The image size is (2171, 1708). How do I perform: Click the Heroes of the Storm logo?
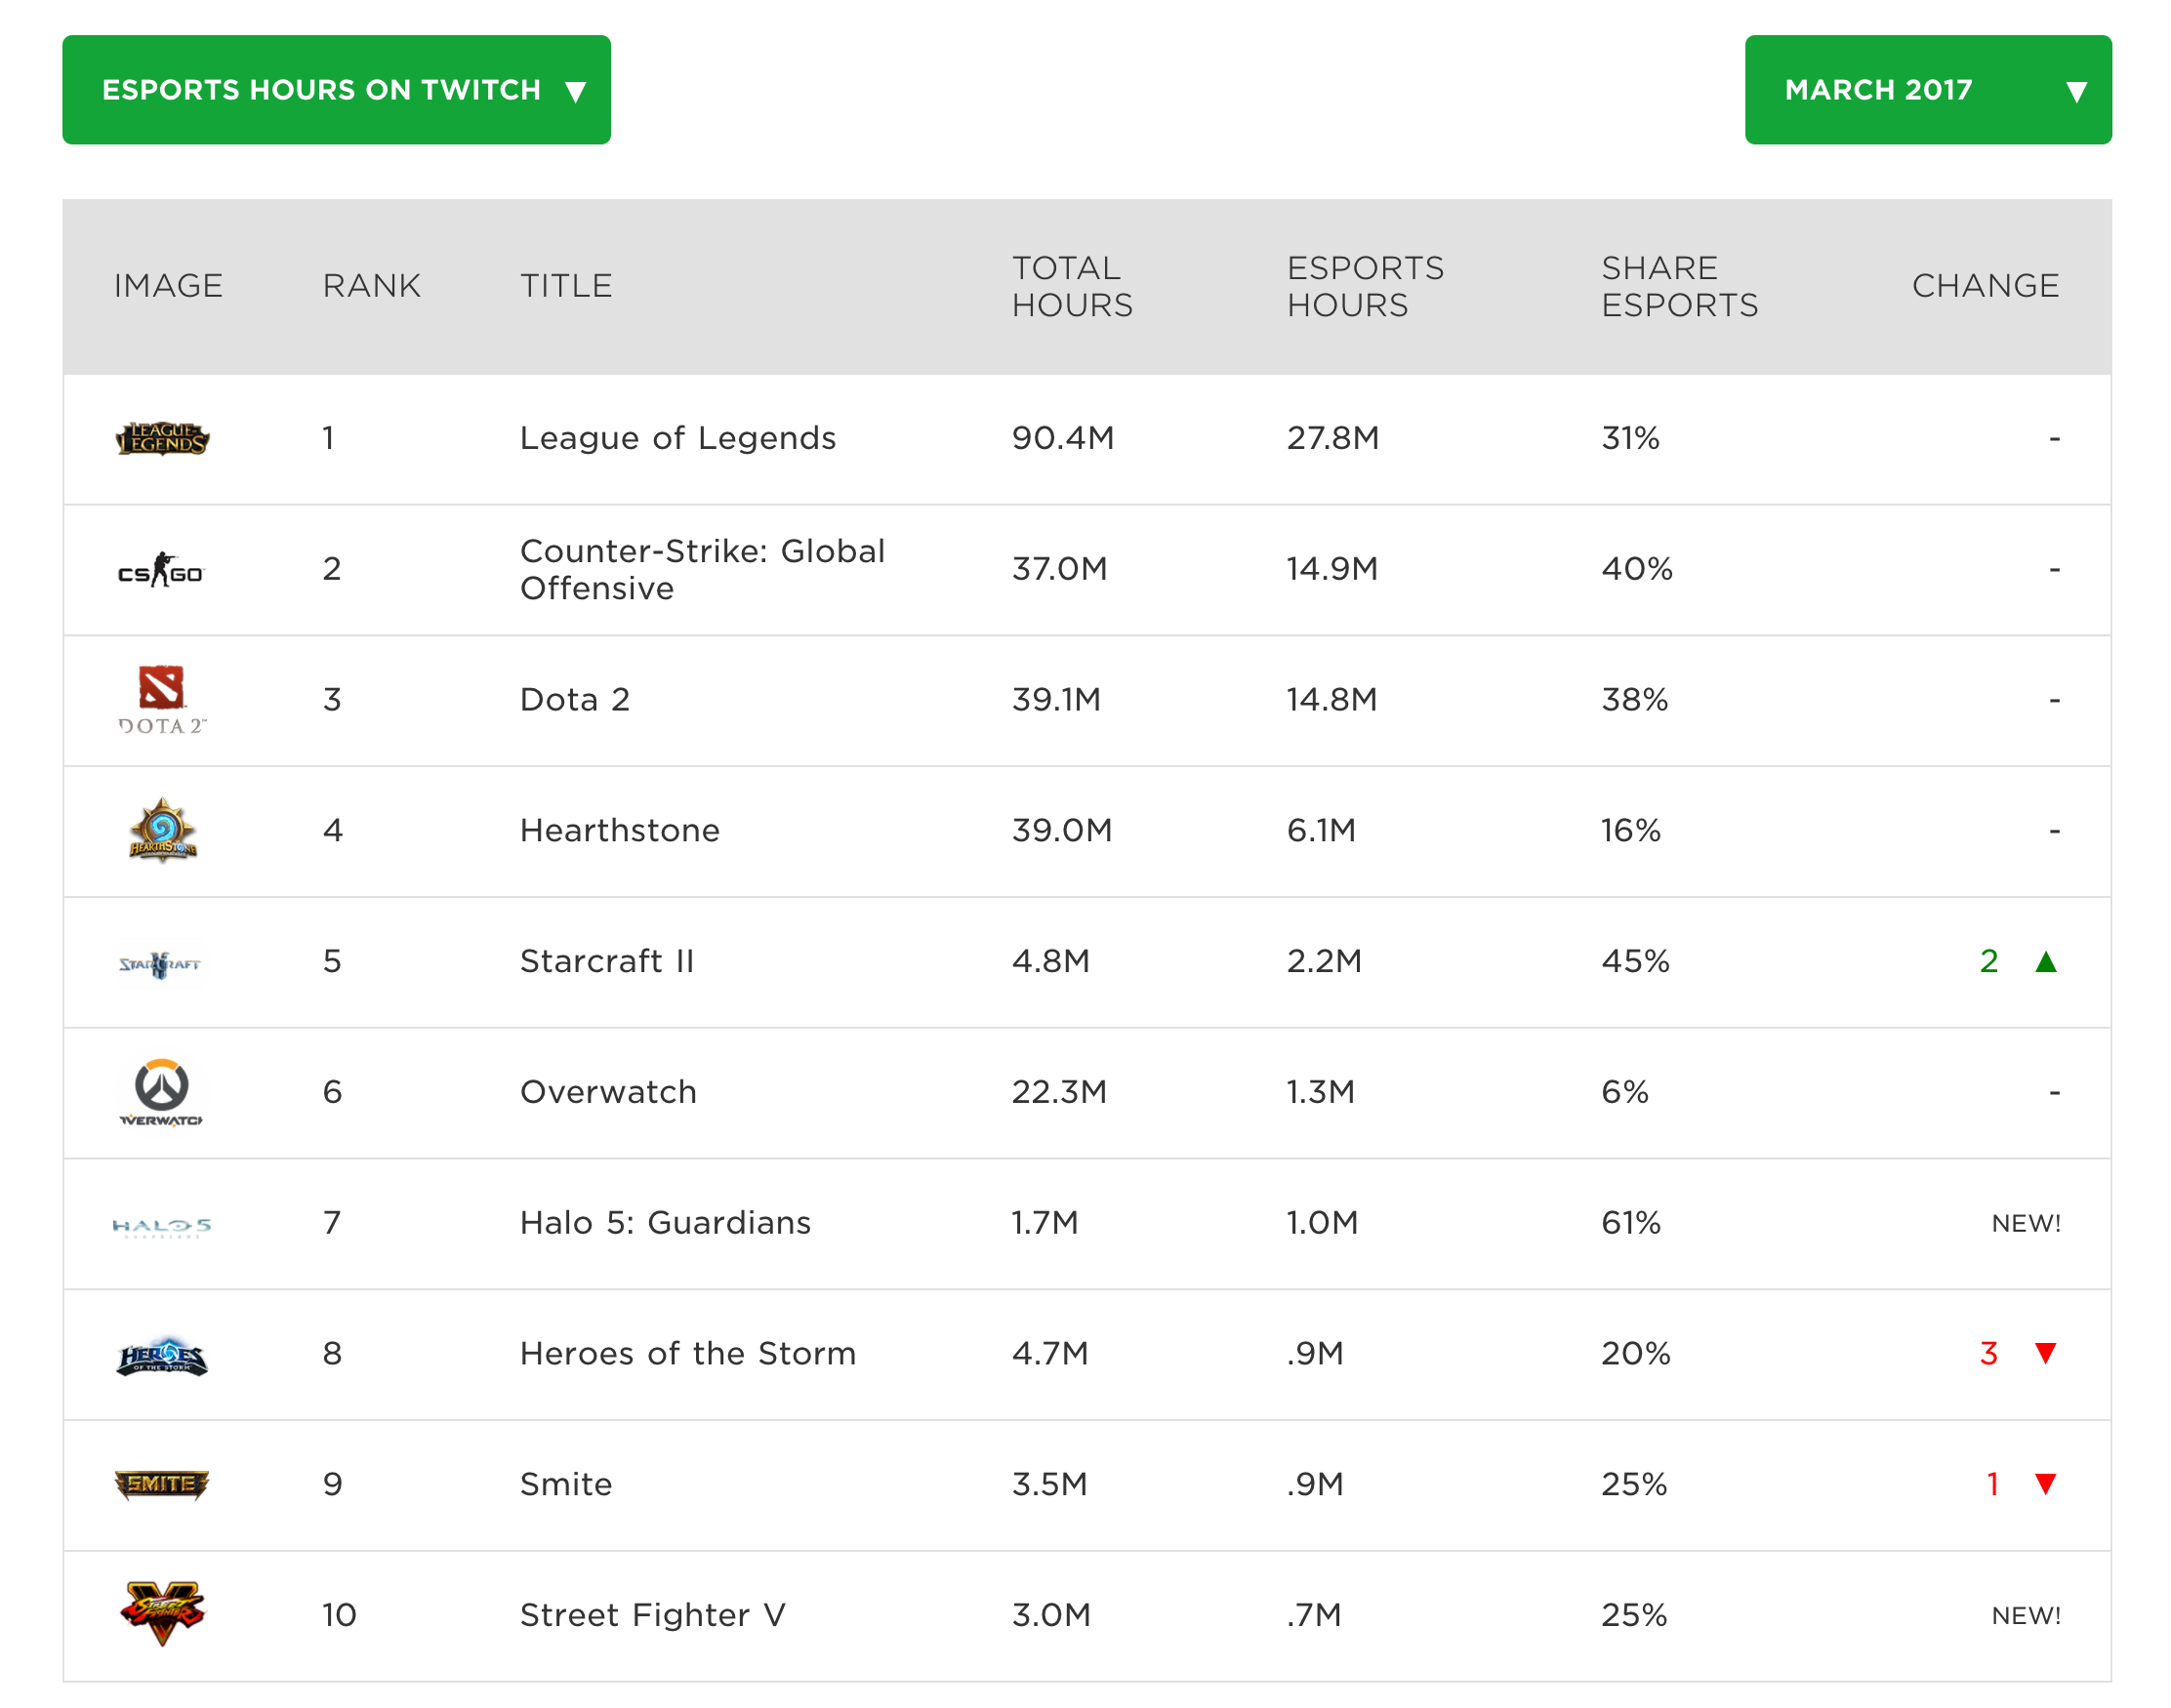tap(162, 1355)
